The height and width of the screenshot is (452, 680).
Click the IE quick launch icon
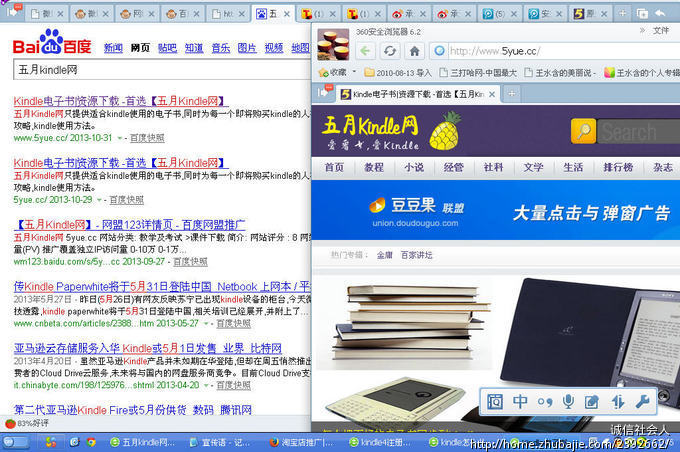(74, 442)
